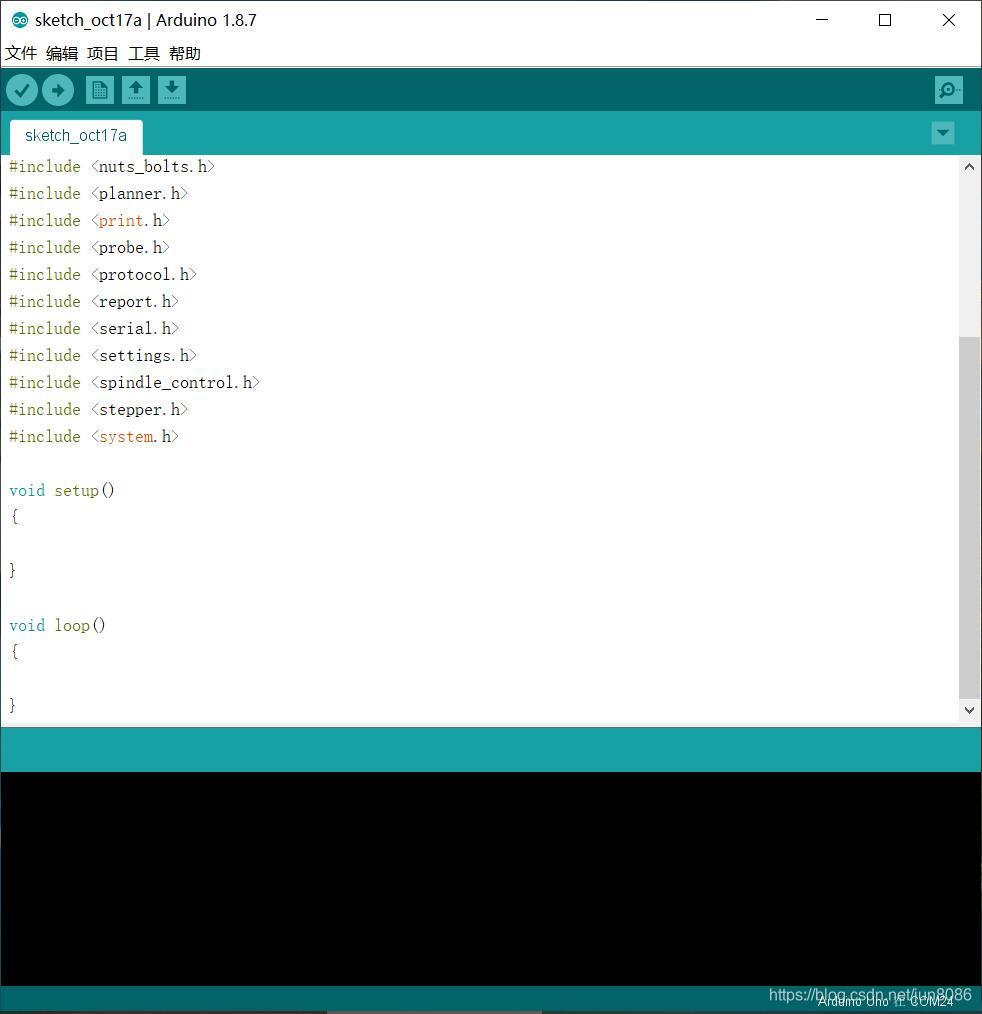This screenshot has height=1014, width=982.
Task: Open the 编辑 menu
Action: 62,53
